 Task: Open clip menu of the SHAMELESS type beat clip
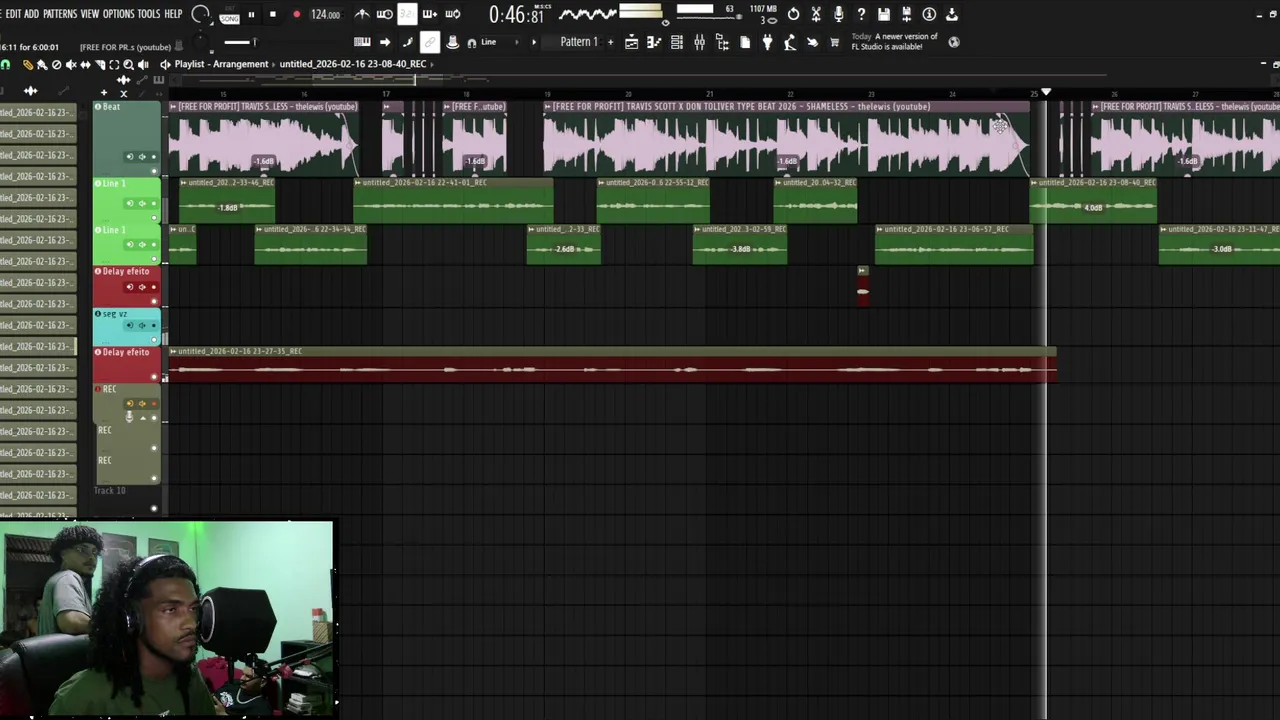[x=549, y=107]
